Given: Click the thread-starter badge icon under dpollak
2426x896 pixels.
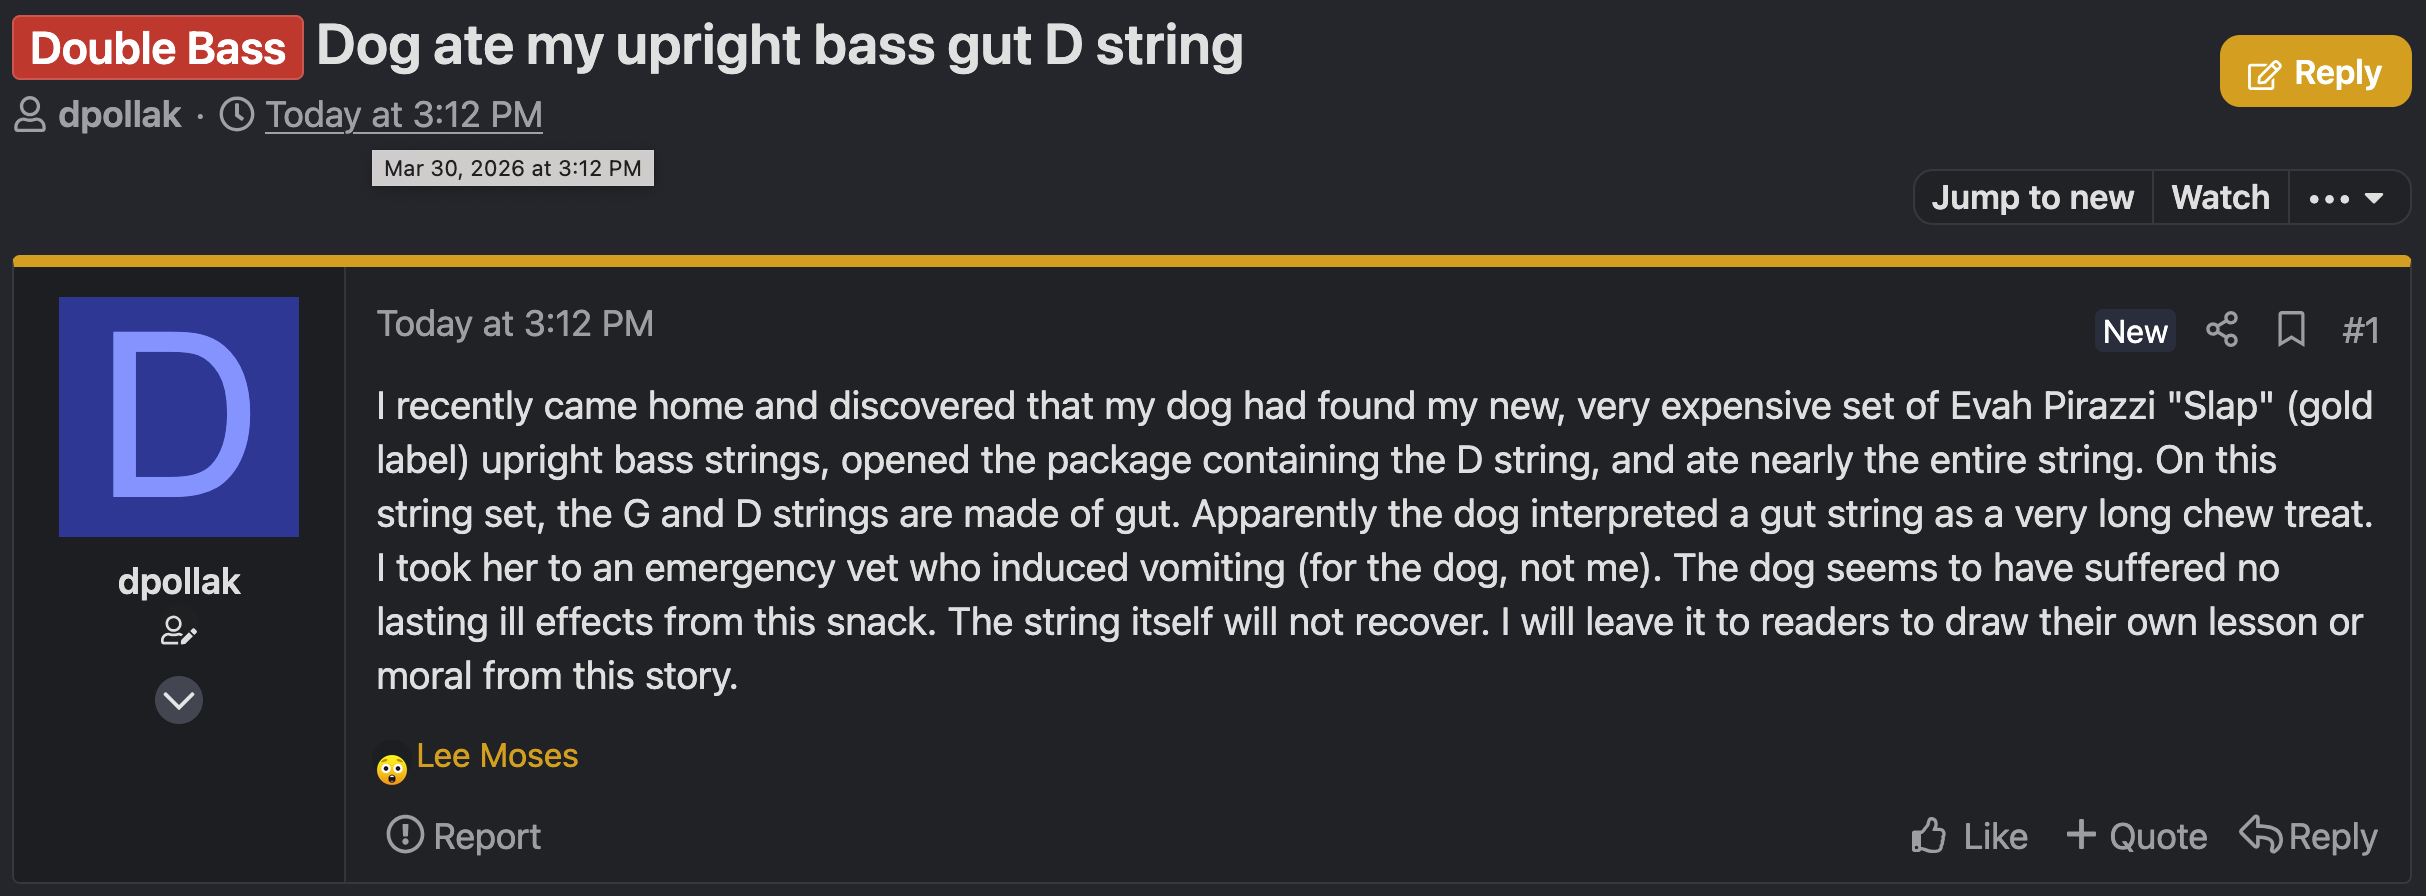Looking at the screenshot, I should (x=179, y=631).
